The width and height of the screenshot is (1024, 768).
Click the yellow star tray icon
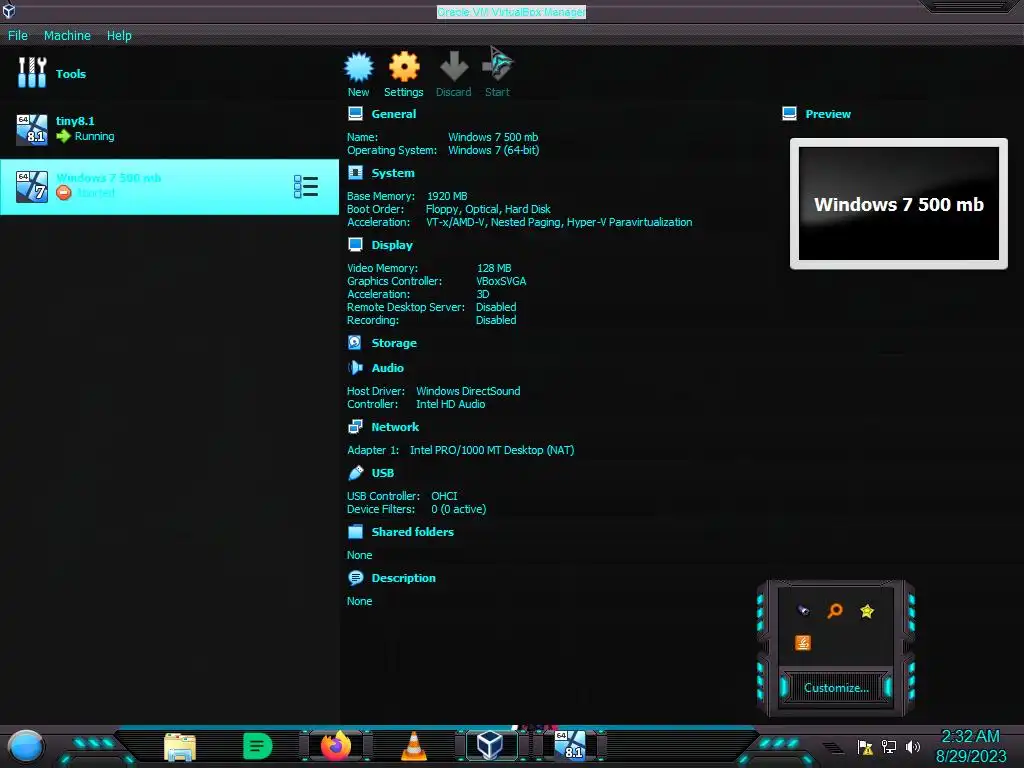pos(867,611)
